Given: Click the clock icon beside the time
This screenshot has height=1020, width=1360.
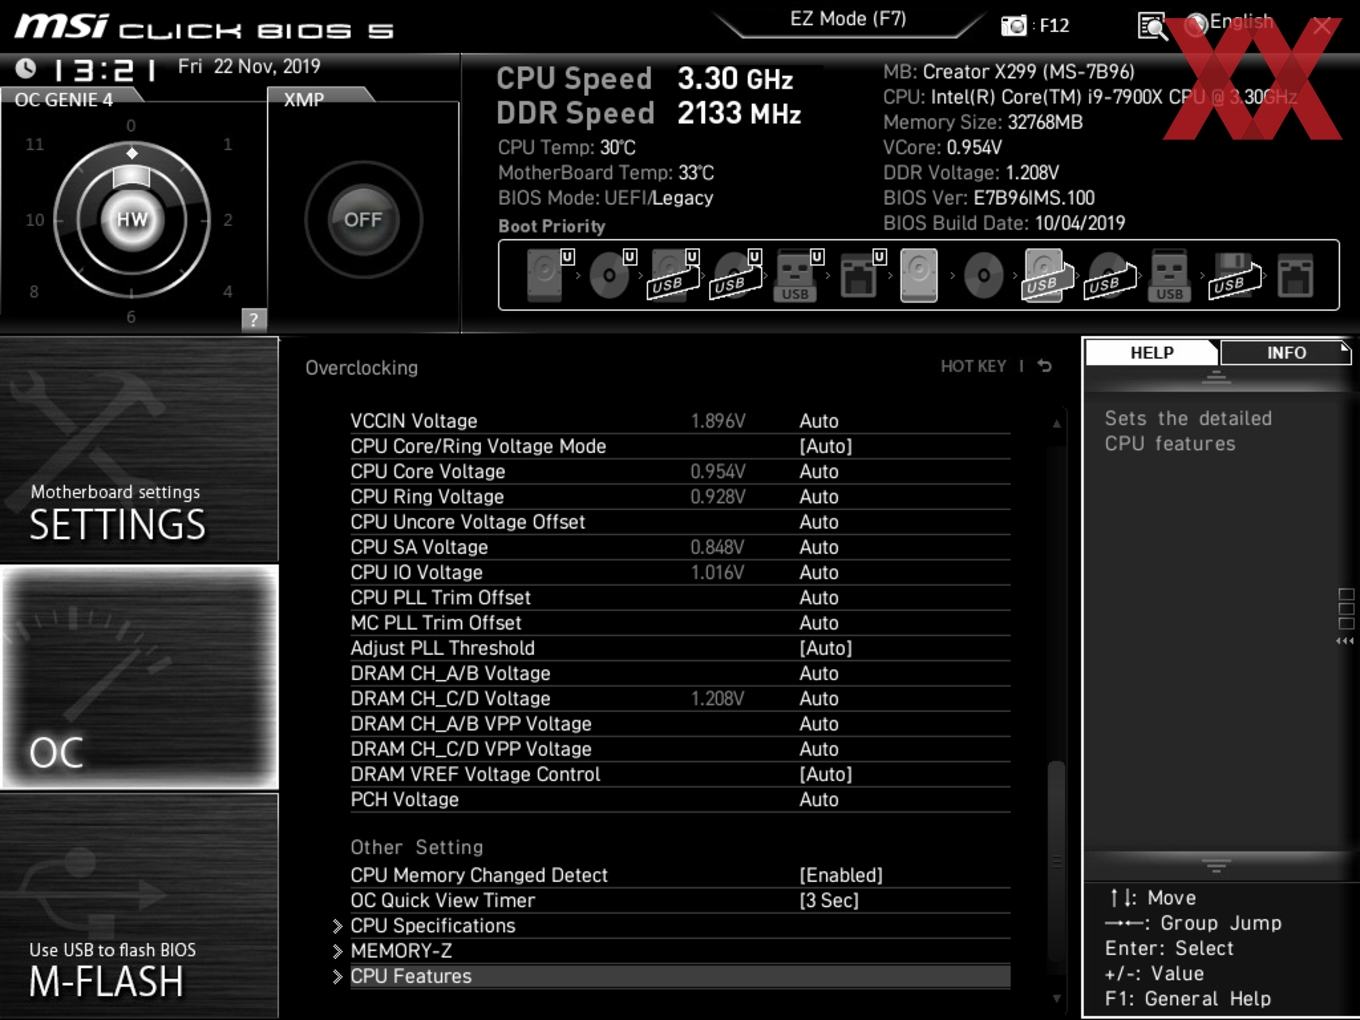Looking at the screenshot, I should tap(26, 68).
